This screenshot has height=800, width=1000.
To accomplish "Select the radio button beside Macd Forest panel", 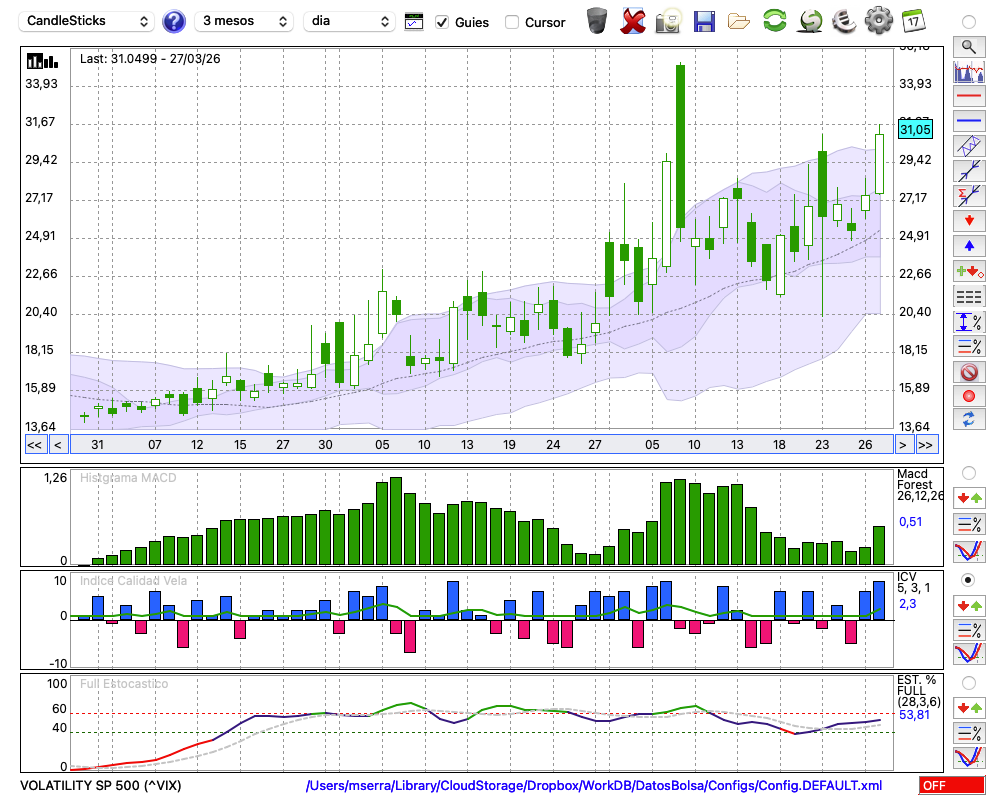I will (x=968, y=472).
